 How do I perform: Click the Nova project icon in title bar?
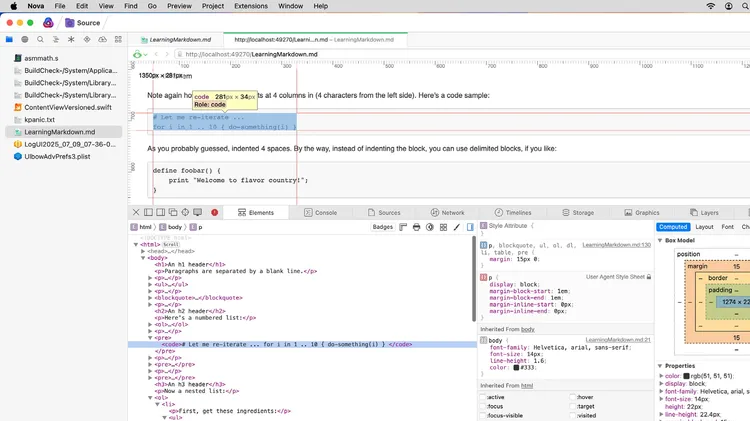point(48,22)
